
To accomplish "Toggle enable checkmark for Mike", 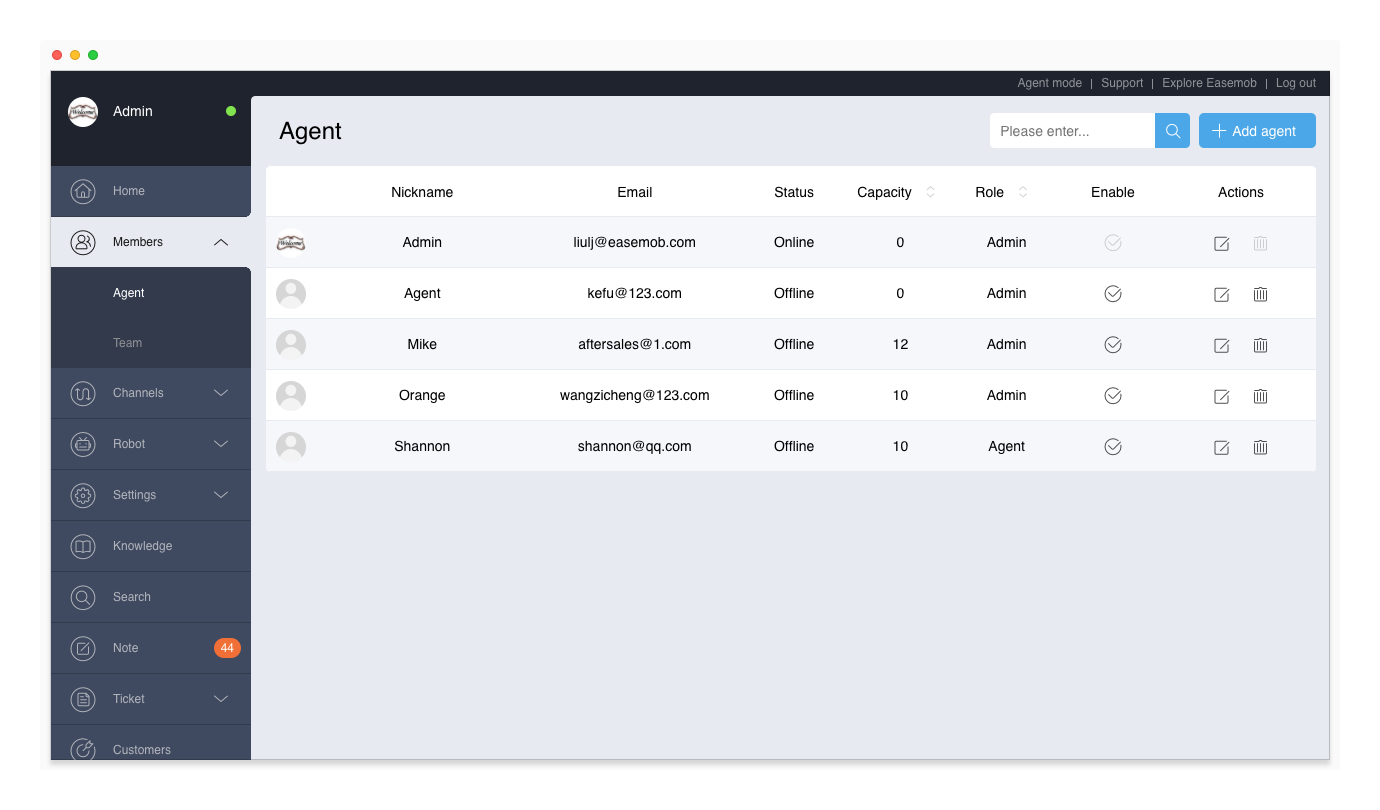I will [x=1113, y=344].
